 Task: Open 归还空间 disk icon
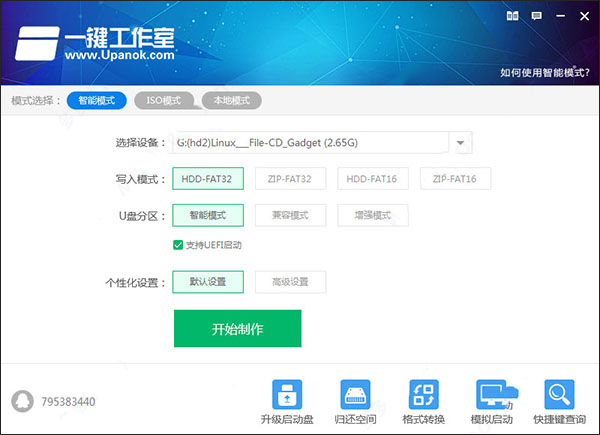[355, 394]
